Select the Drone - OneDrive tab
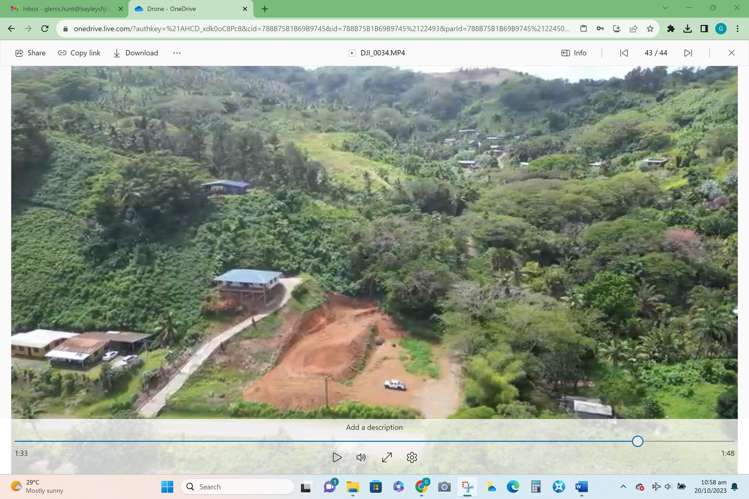This screenshot has width=749, height=499. point(191,9)
